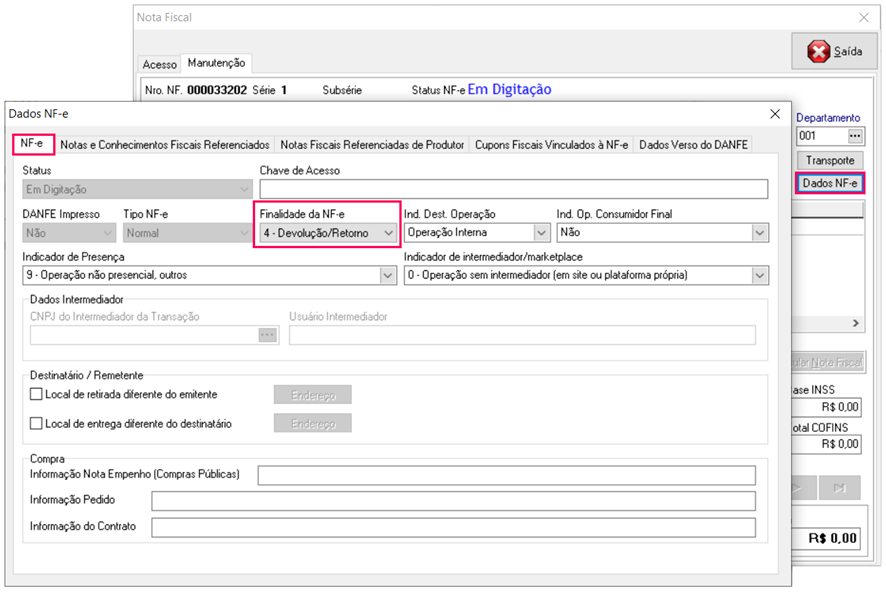Open Cupons Fiscais Vinculados à NF-e tab
This screenshot has width=886, height=592.
[551, 145]
